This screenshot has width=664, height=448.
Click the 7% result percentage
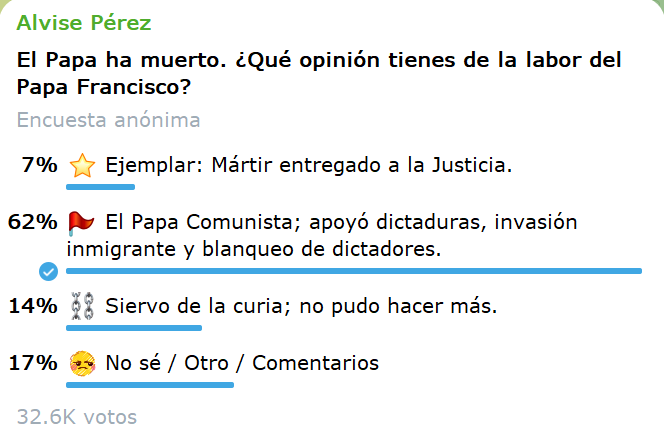coord(39,165)
